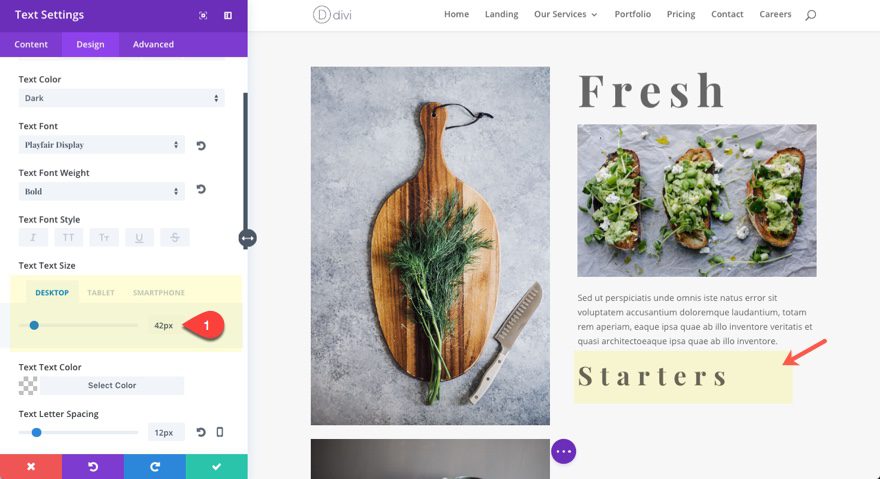The image size is (880, 479).
Task: Reset the Text Font setting
Action: (201, 145)
